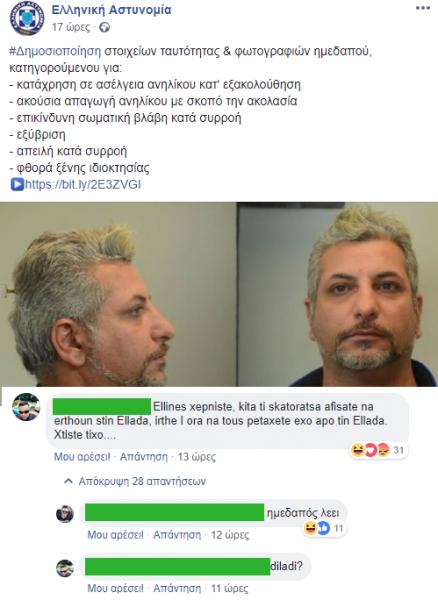Click the chevron beside Απόκρυψη 28 απαντήσεων
This screenshot has width=438, height=600.
point(68,481)
